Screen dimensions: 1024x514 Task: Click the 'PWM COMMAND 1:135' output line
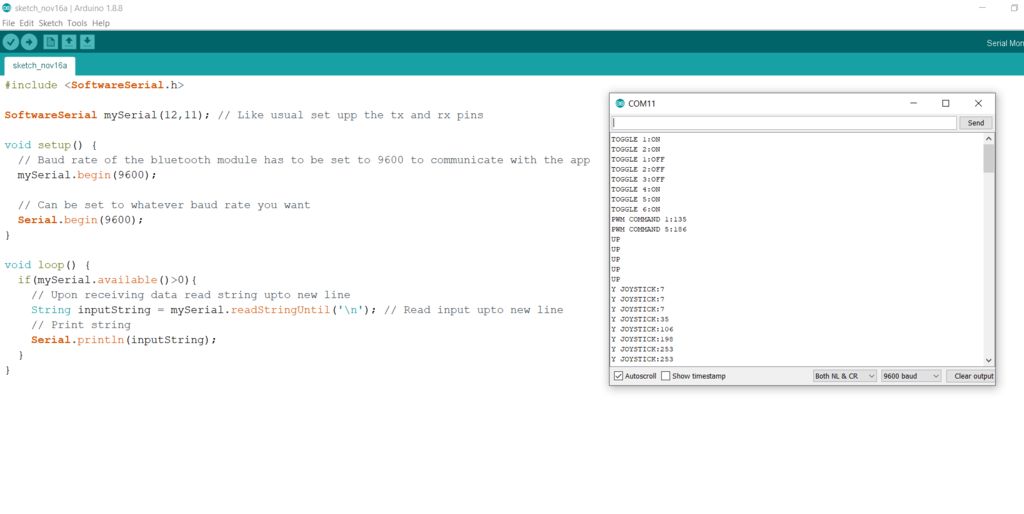point(648,219)
